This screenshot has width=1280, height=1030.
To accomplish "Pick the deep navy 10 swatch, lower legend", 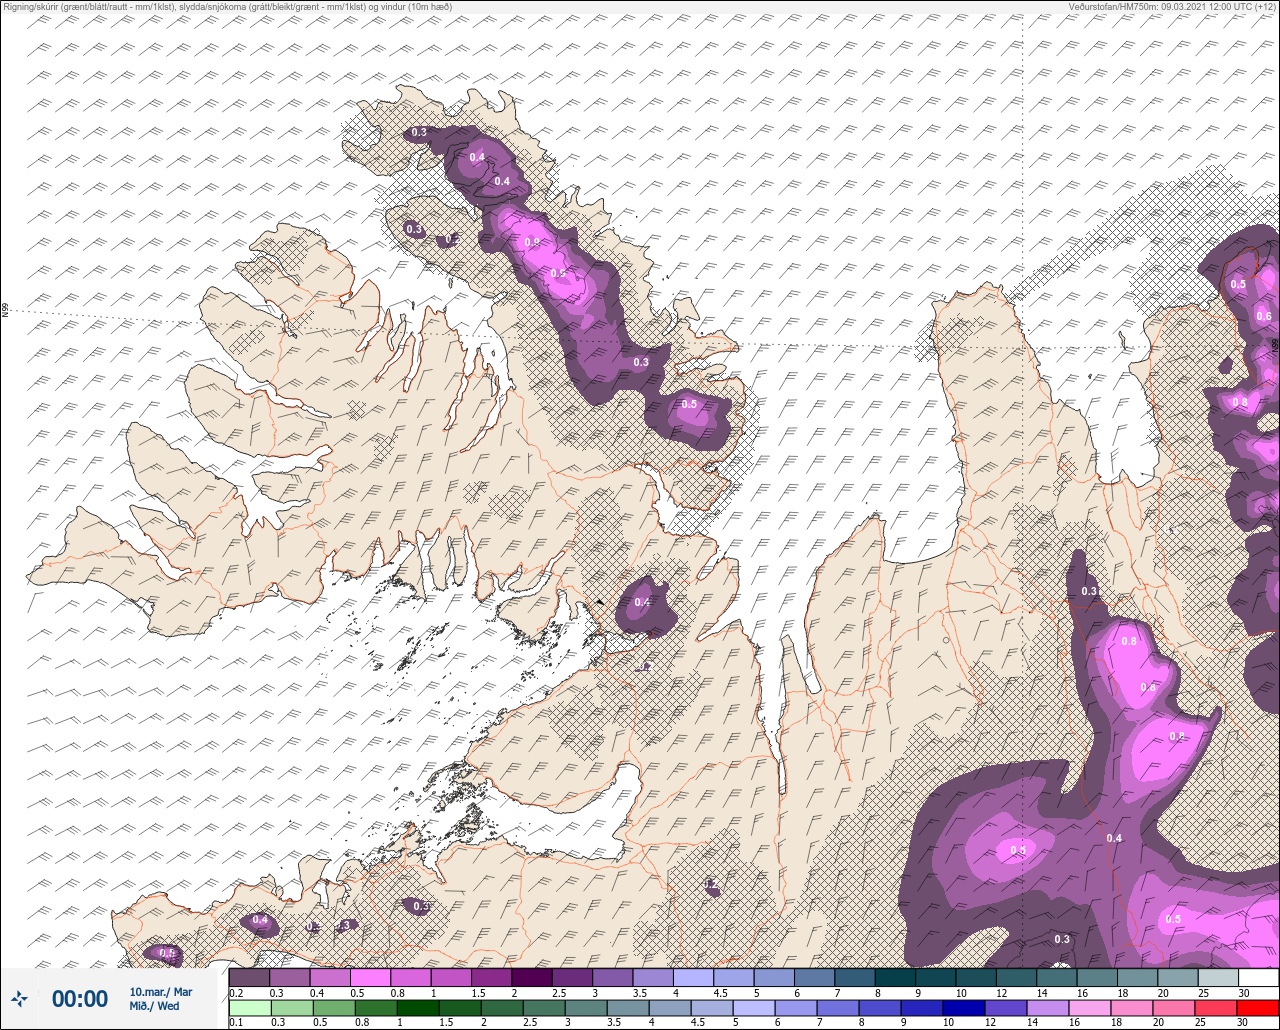I will [x=963, y=1007].
